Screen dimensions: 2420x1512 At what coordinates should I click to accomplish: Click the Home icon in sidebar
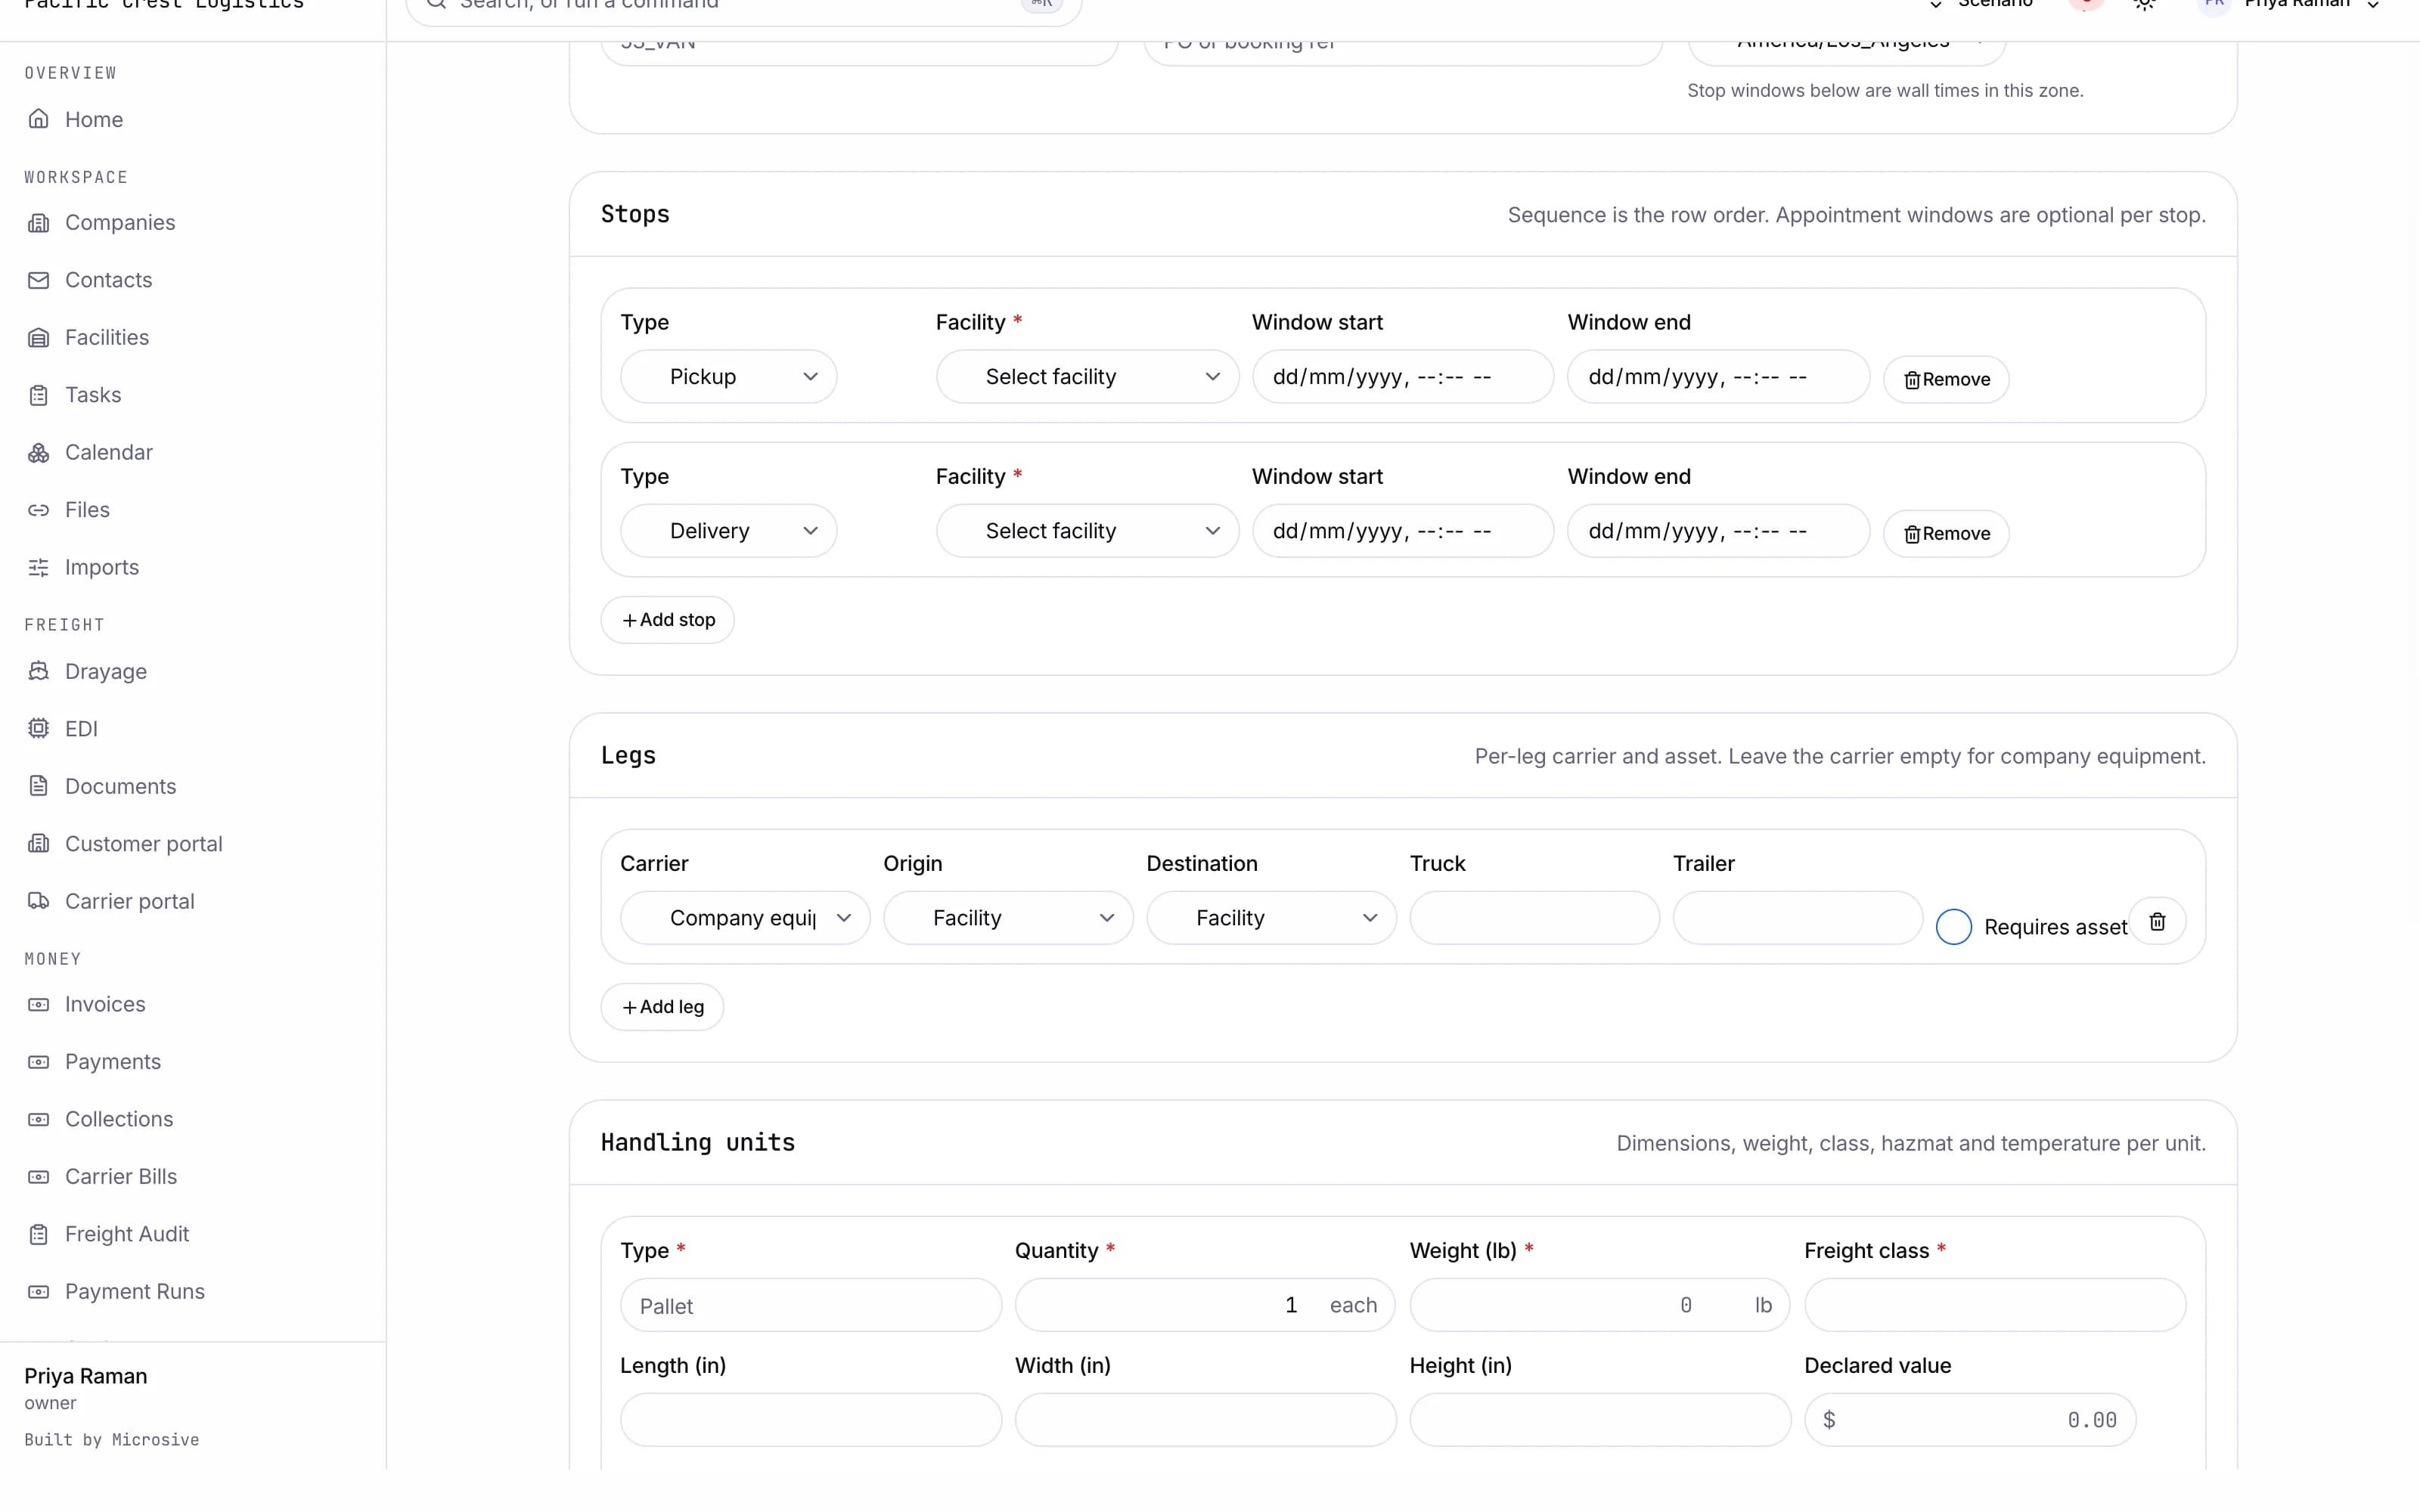(x=38, y=119)
